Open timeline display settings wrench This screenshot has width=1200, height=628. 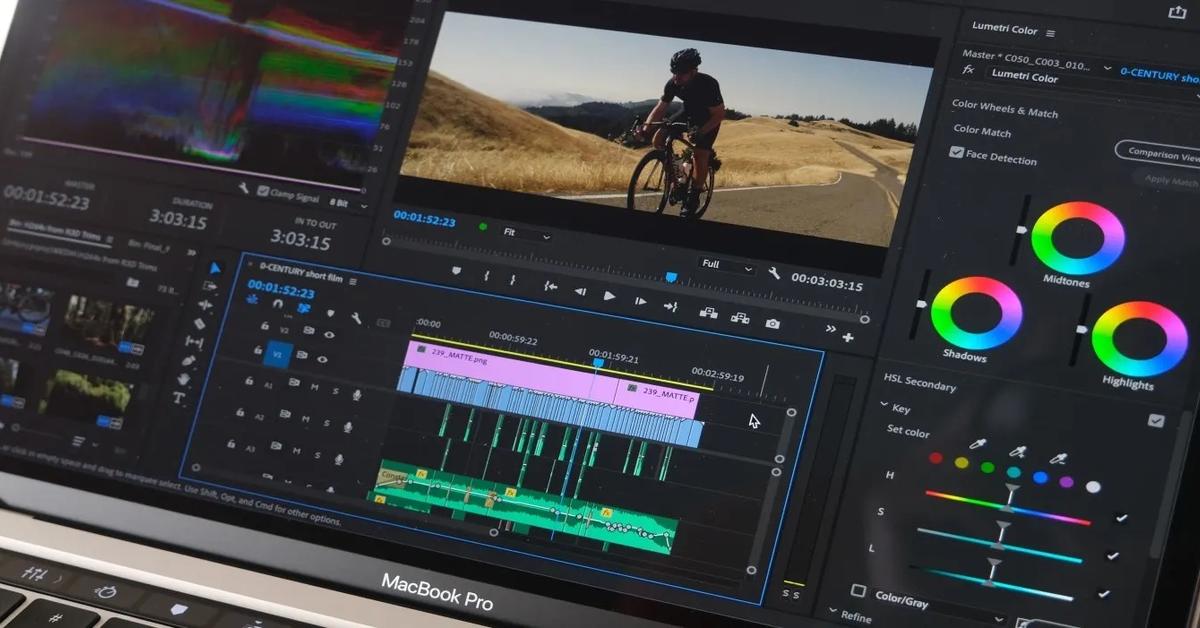(356, 318)
